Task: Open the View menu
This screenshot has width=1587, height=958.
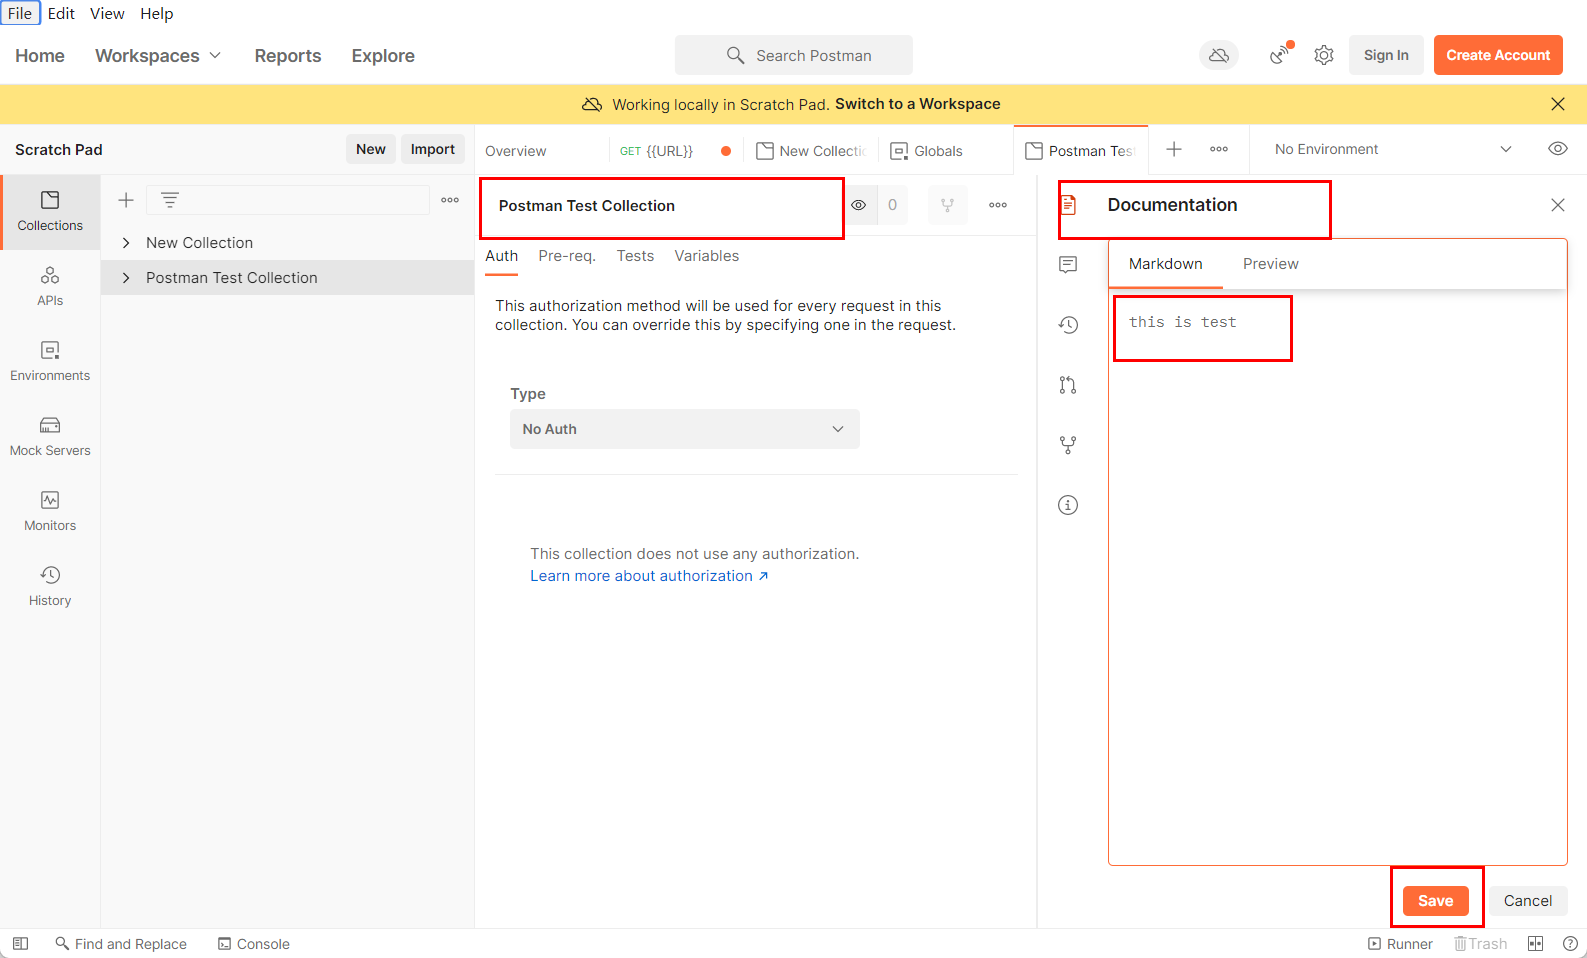Action: point(107,13)
